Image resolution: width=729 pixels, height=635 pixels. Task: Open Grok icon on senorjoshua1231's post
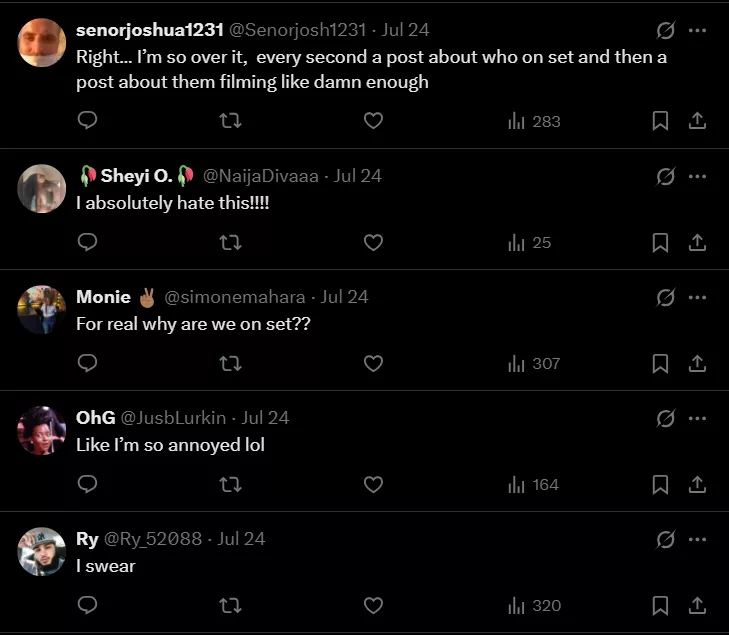point(665,30)
